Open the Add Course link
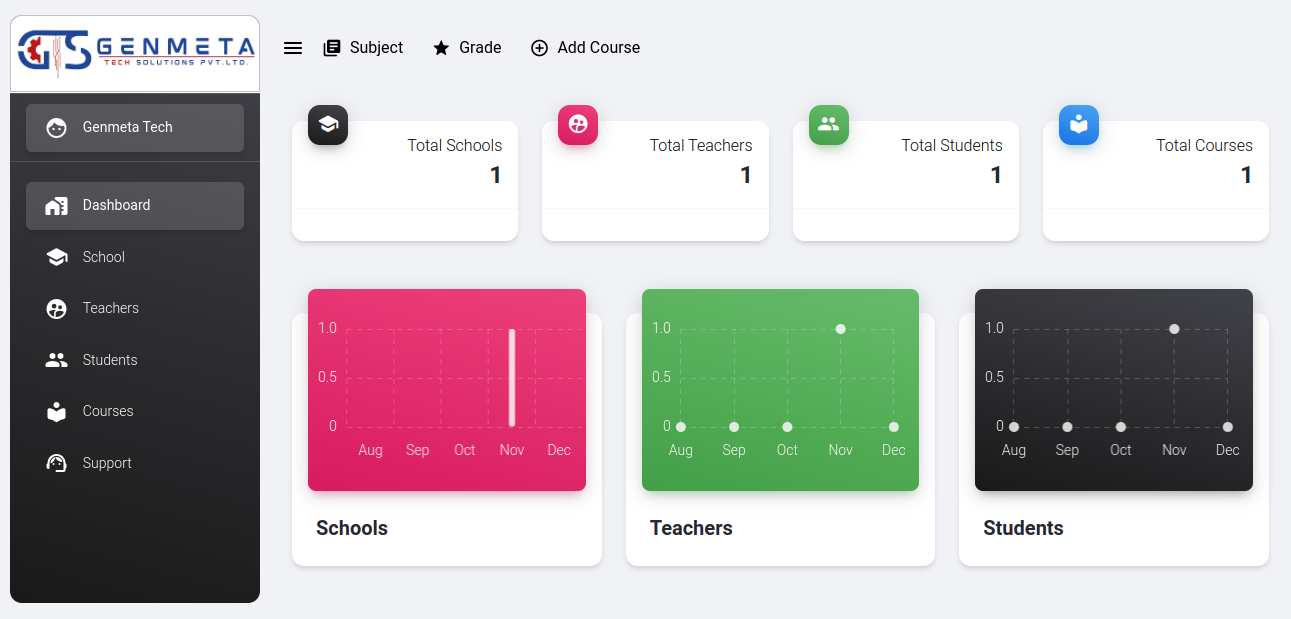1291x619 pixels. pos(598,48)
